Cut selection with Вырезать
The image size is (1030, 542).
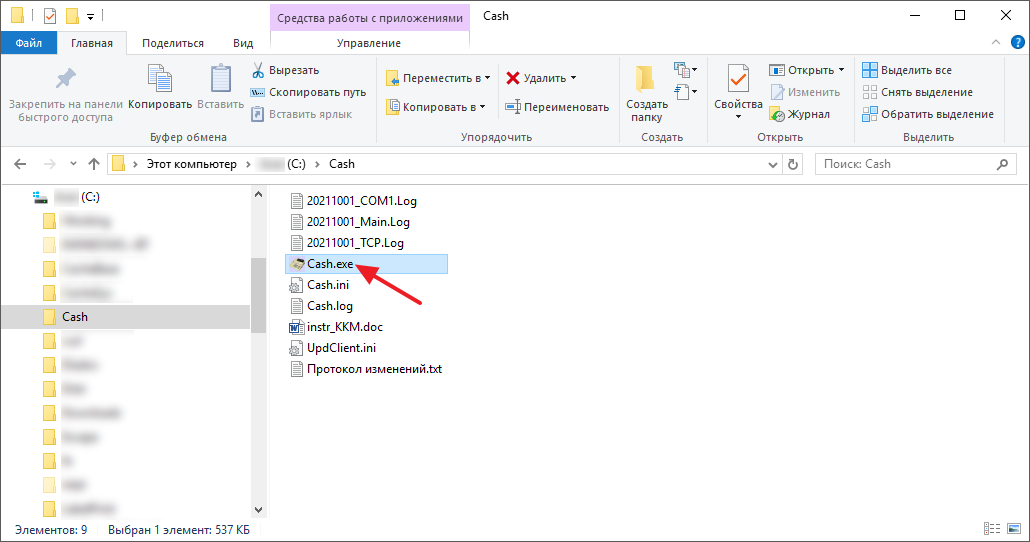click(x=286, y=70)
